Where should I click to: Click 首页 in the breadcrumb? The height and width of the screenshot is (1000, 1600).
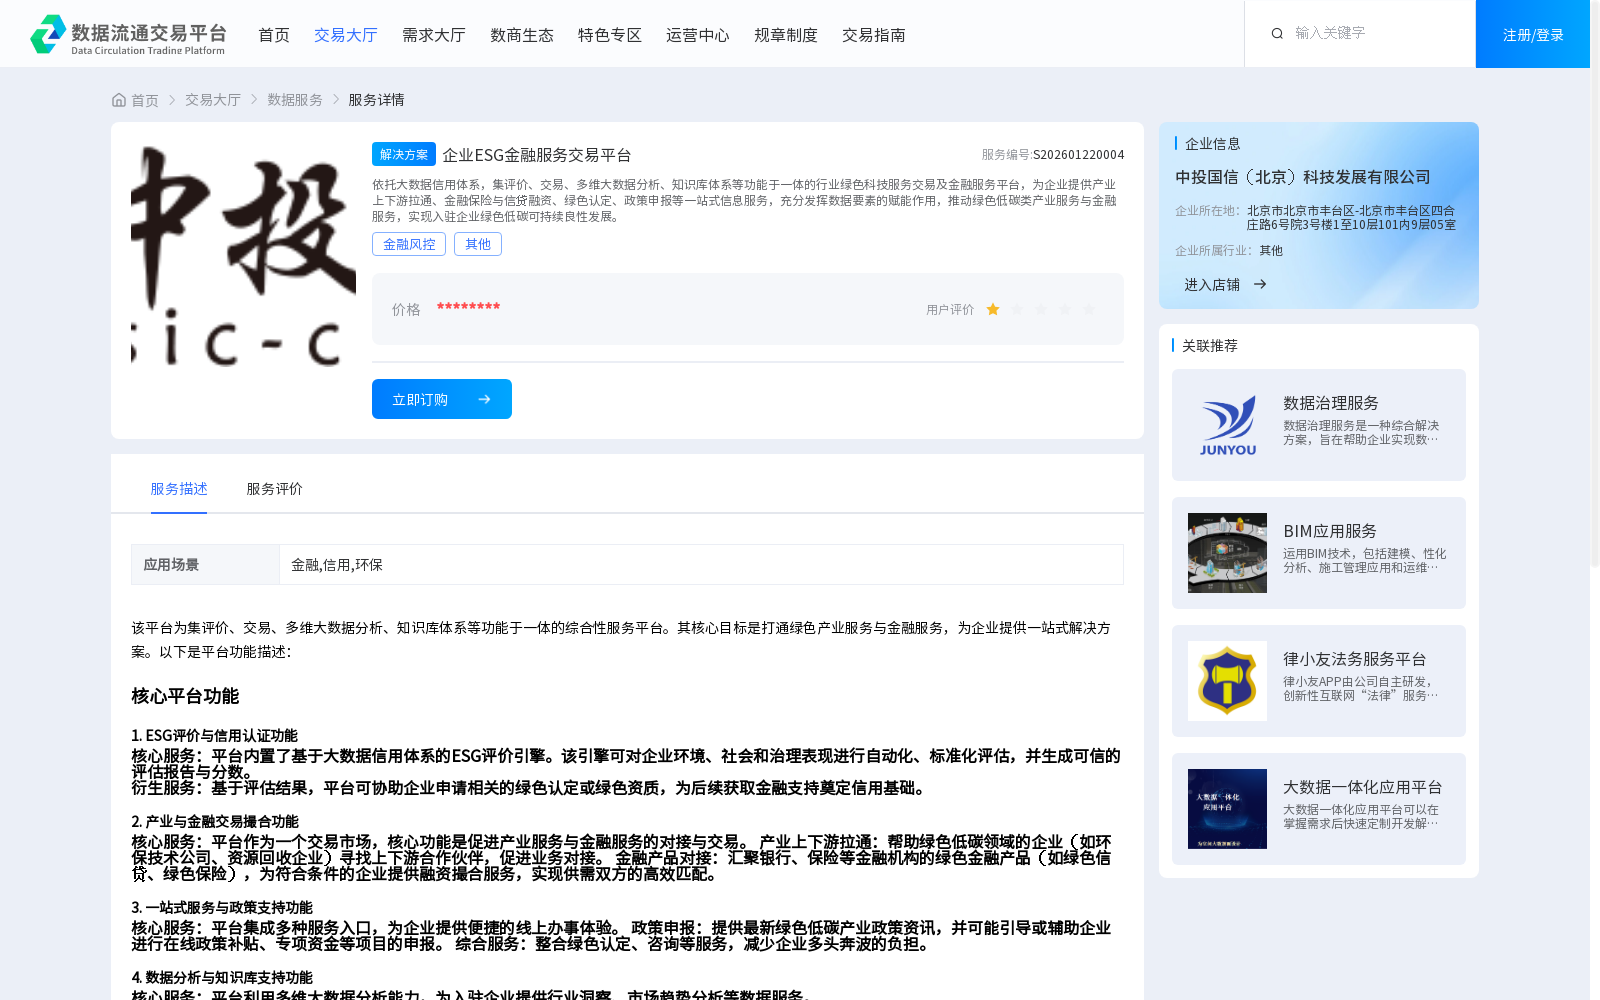(145, 100)
